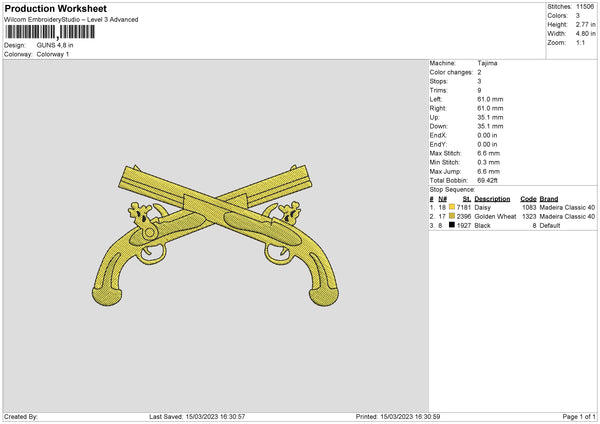Click the 'Max Stitch:' label
Image resolution: width=600 pixels, height=424 pixels.
click(445, 153)
